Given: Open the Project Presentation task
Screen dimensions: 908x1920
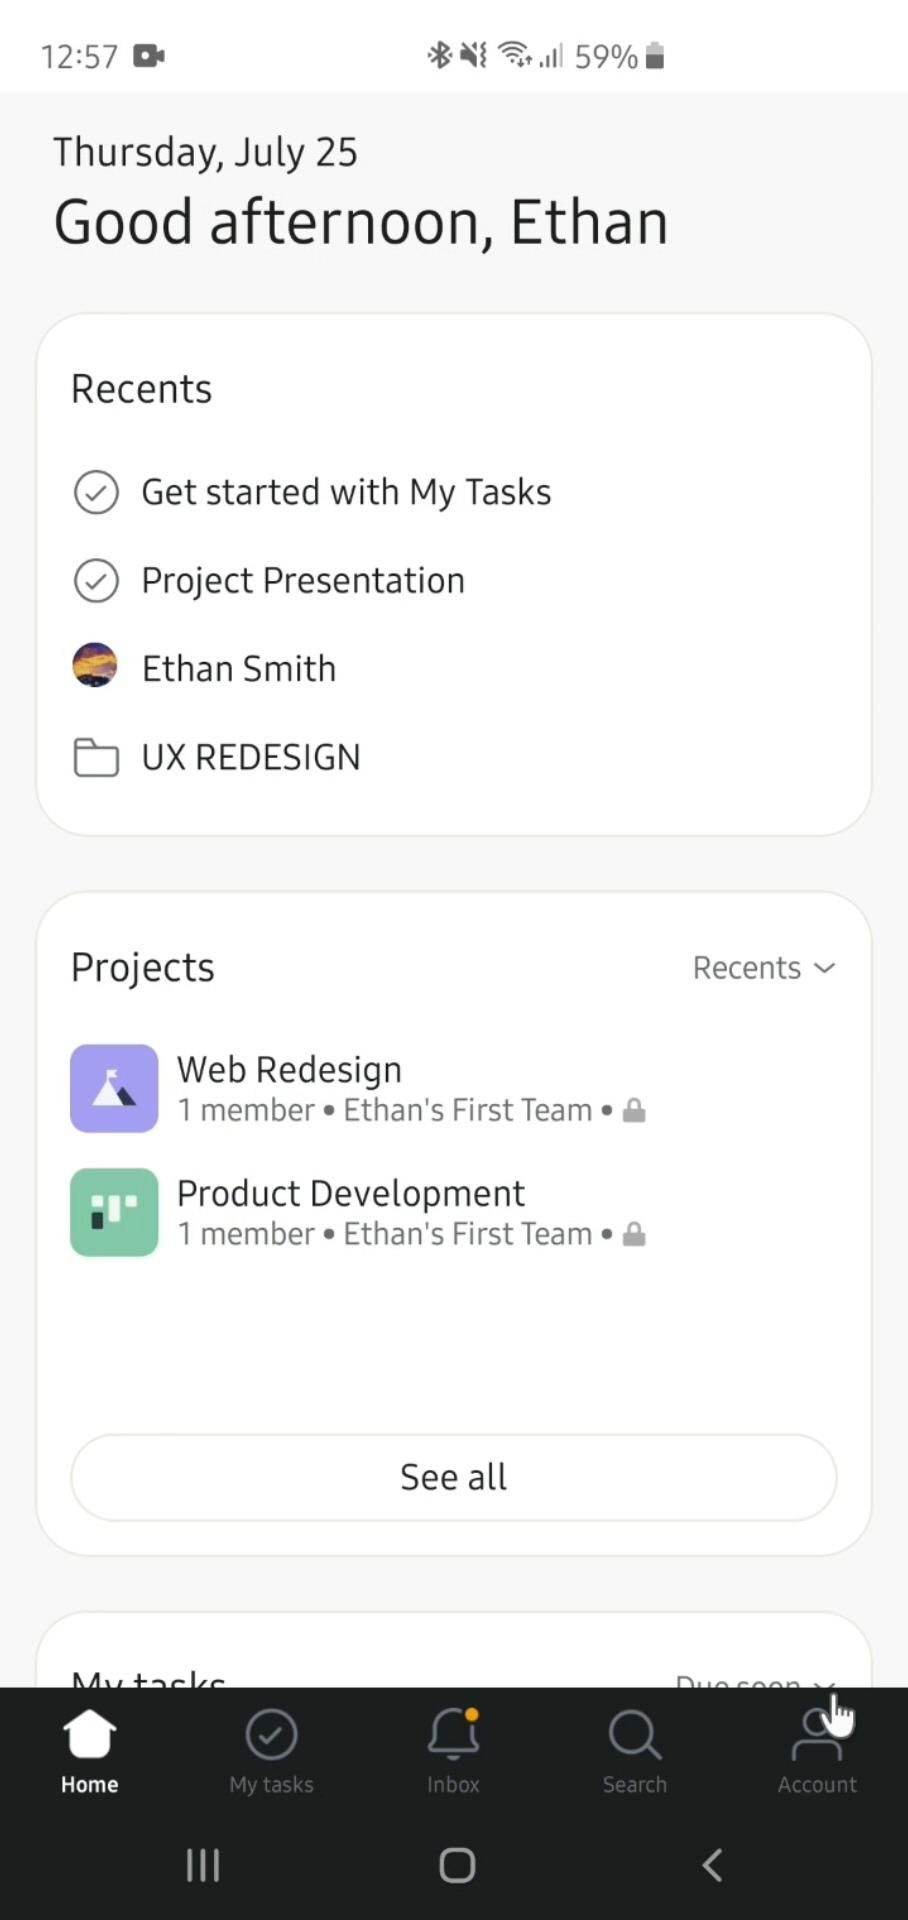Looking at the screenshot, I should [x=303, y=581].
